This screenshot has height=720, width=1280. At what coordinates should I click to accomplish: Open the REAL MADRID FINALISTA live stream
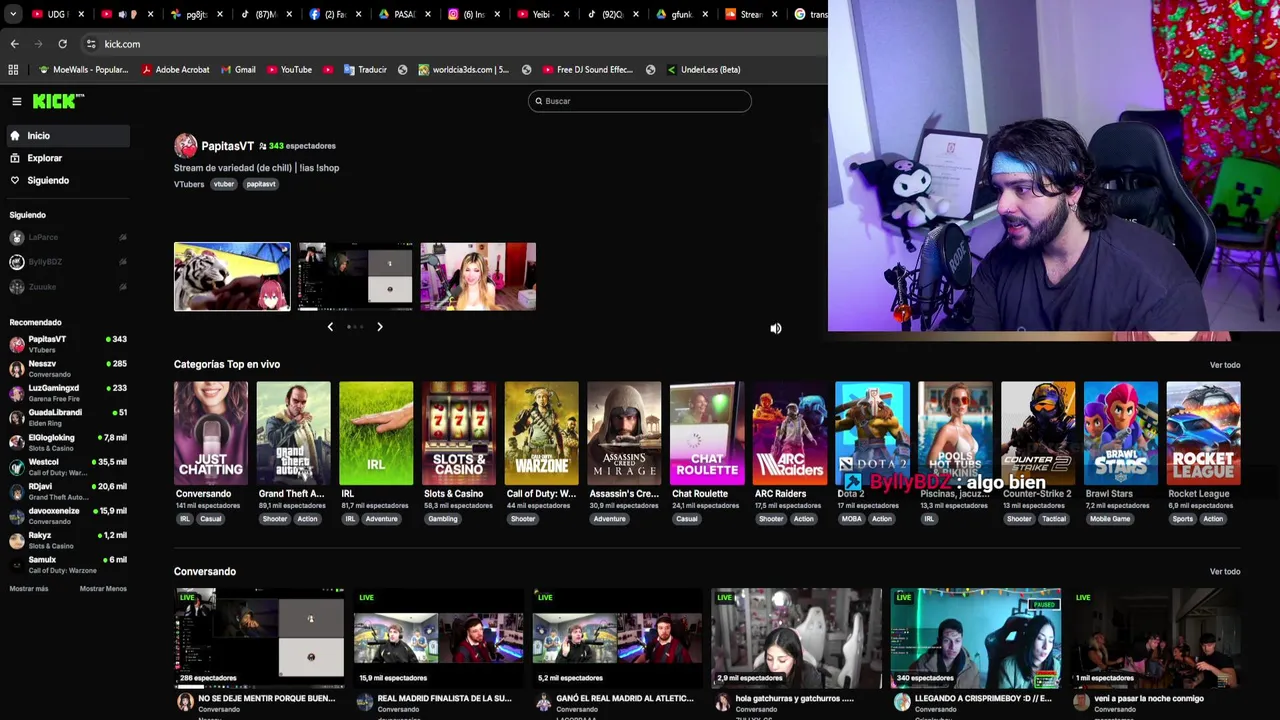[438, 638]
